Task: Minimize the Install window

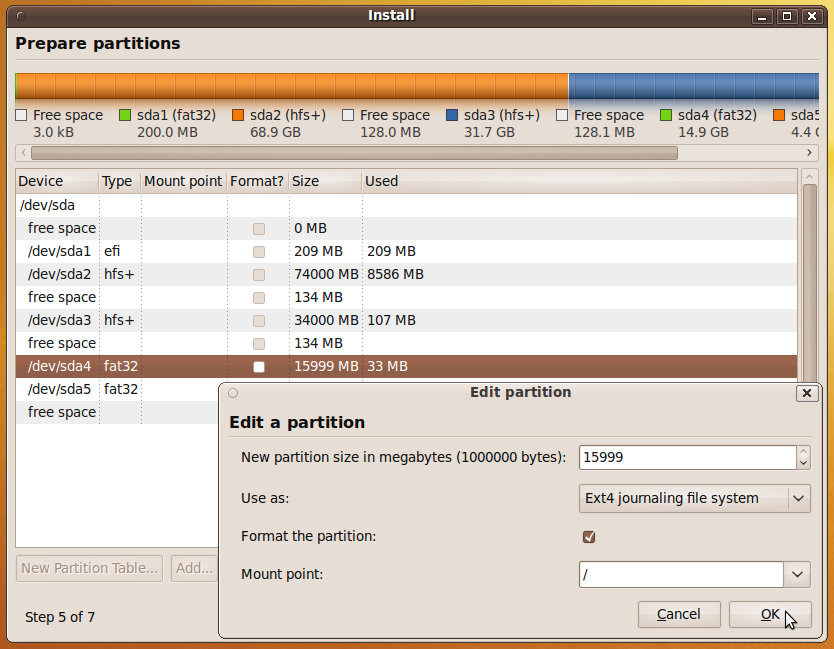Action: click(x=762, y=16)
